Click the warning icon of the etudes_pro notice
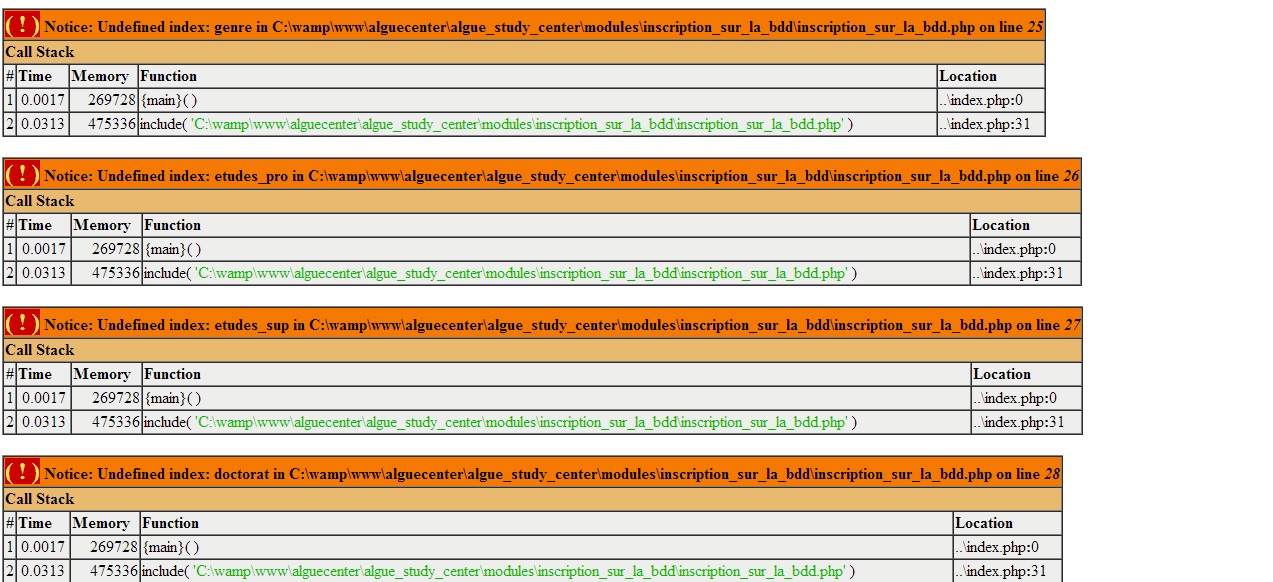The width and height of the screenshot is (1273, 582). pyautogui.click(x=23, y=175)
